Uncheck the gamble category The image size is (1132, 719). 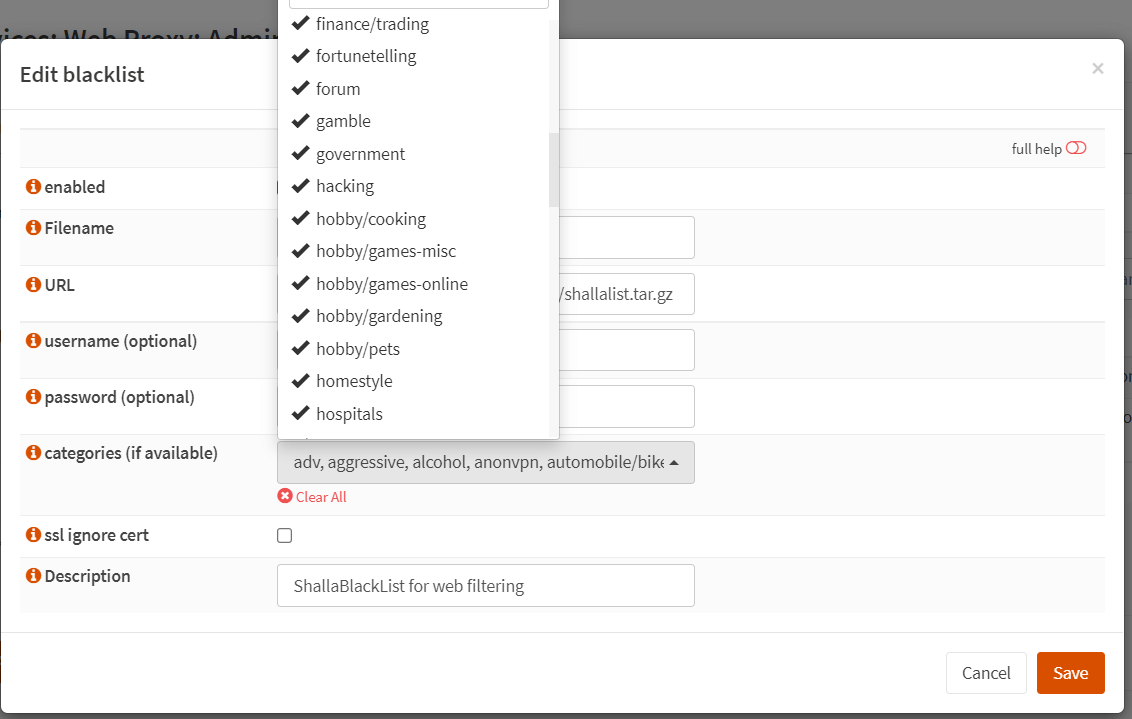[343, 121]
